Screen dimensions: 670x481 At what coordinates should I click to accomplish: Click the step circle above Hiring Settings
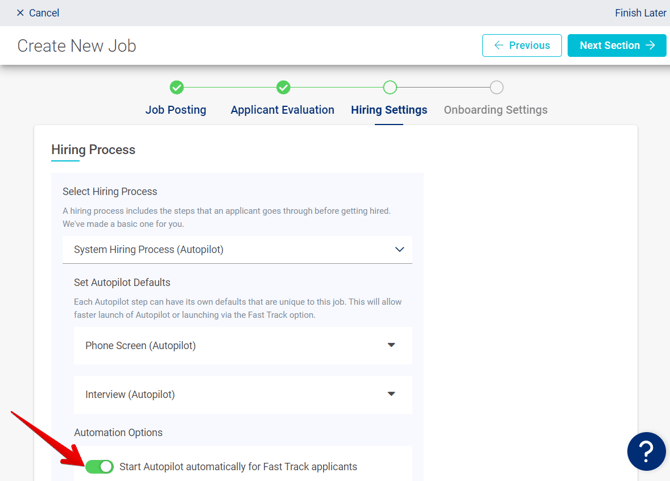[x=390, y=88]
